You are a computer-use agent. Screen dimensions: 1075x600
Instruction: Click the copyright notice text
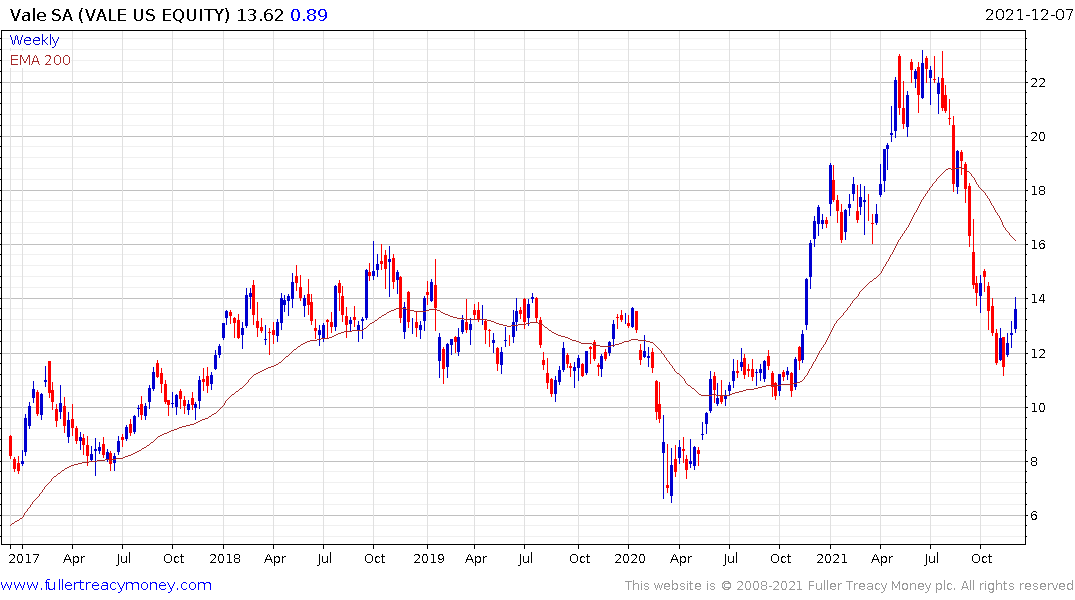coord(849,586)
